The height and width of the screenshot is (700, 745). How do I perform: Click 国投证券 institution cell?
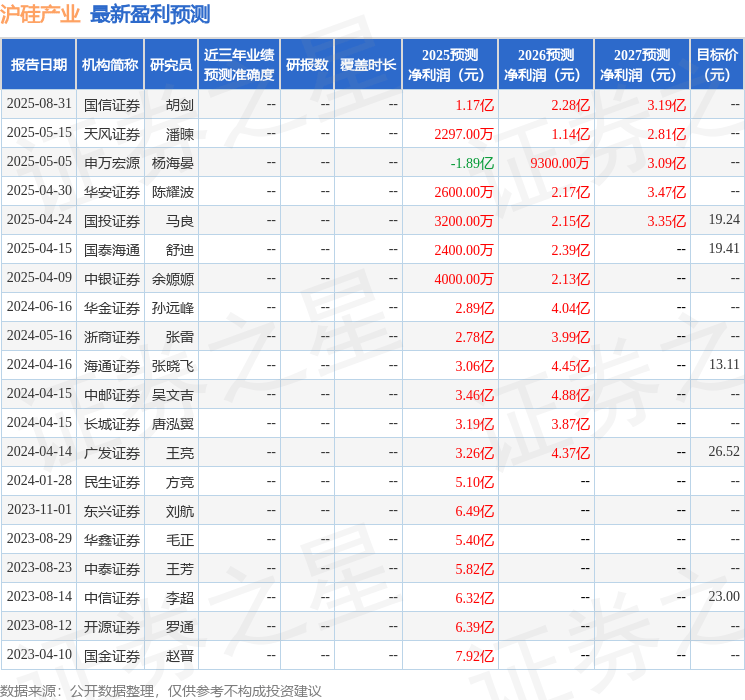tap(112, 221)
